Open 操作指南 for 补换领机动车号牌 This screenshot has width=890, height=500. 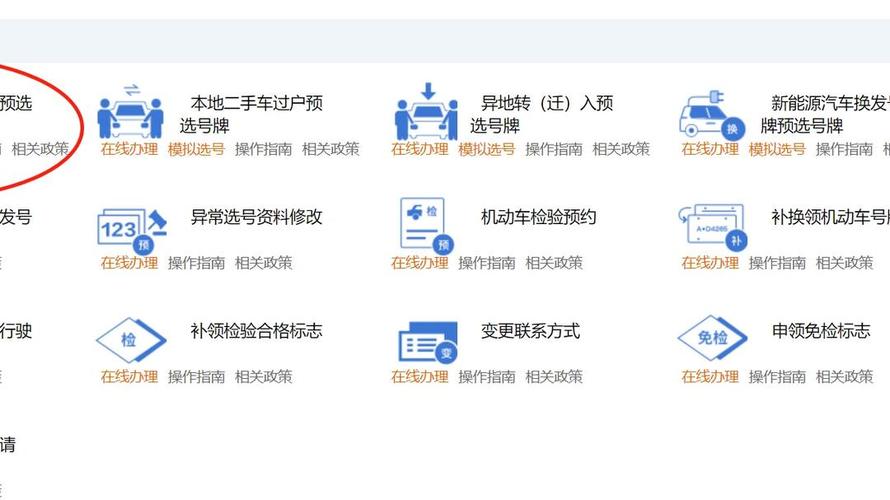[x=777, y=263]
